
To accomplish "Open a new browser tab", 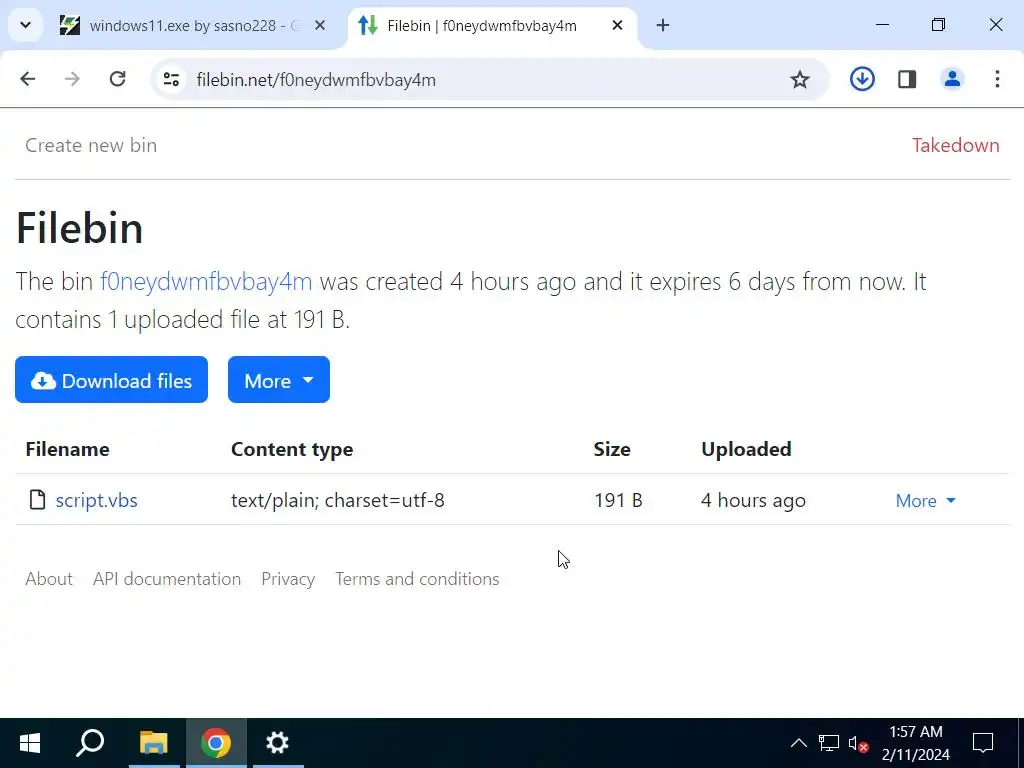I will click(x=663, y=25).
